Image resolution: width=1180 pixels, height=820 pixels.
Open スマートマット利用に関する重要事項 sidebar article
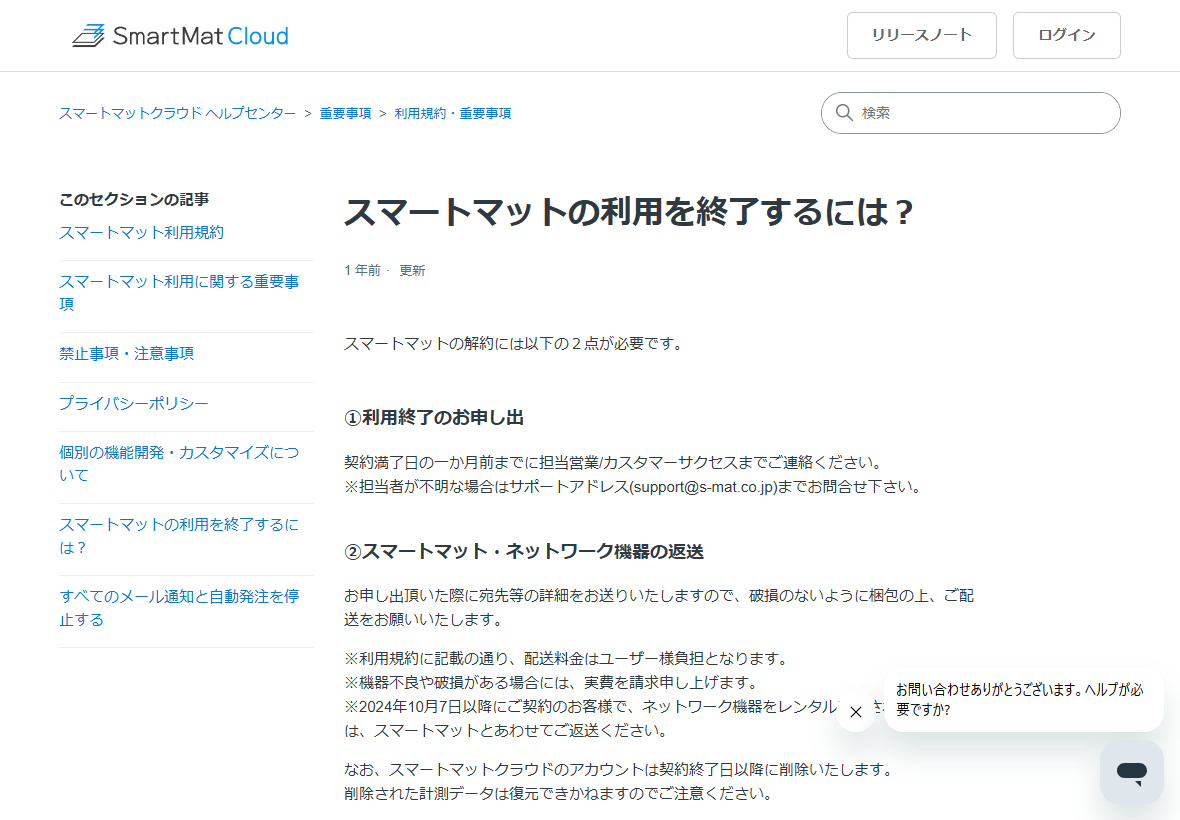(x=179, y=293)
